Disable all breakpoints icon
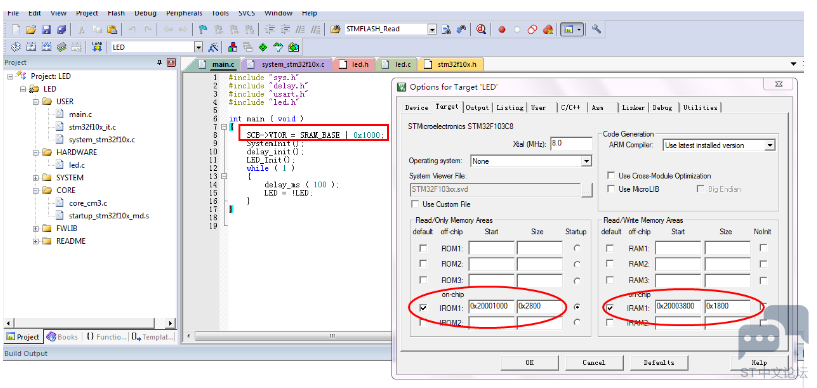Viewport: 817px width, 388px height. 532,30
